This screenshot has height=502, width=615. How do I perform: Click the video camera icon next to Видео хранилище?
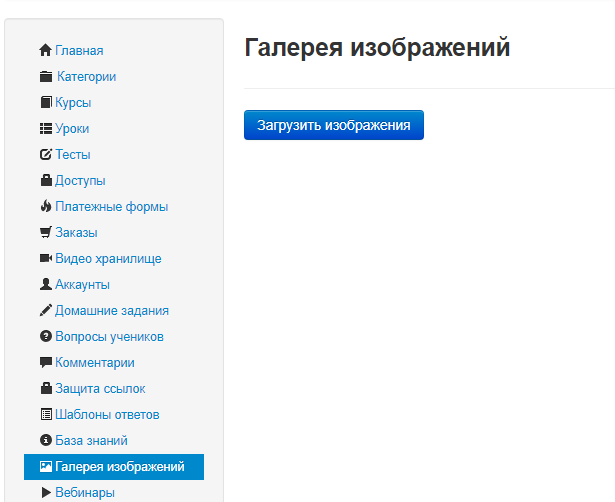[46, 258]
